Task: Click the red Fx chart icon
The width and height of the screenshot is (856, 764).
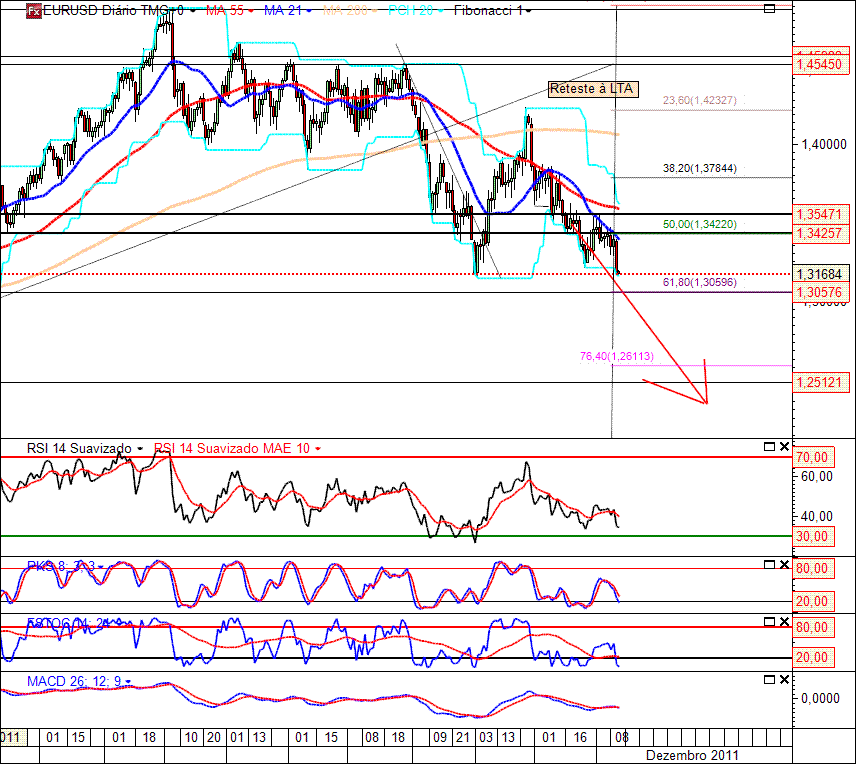Action: click(x=34, y=11)
